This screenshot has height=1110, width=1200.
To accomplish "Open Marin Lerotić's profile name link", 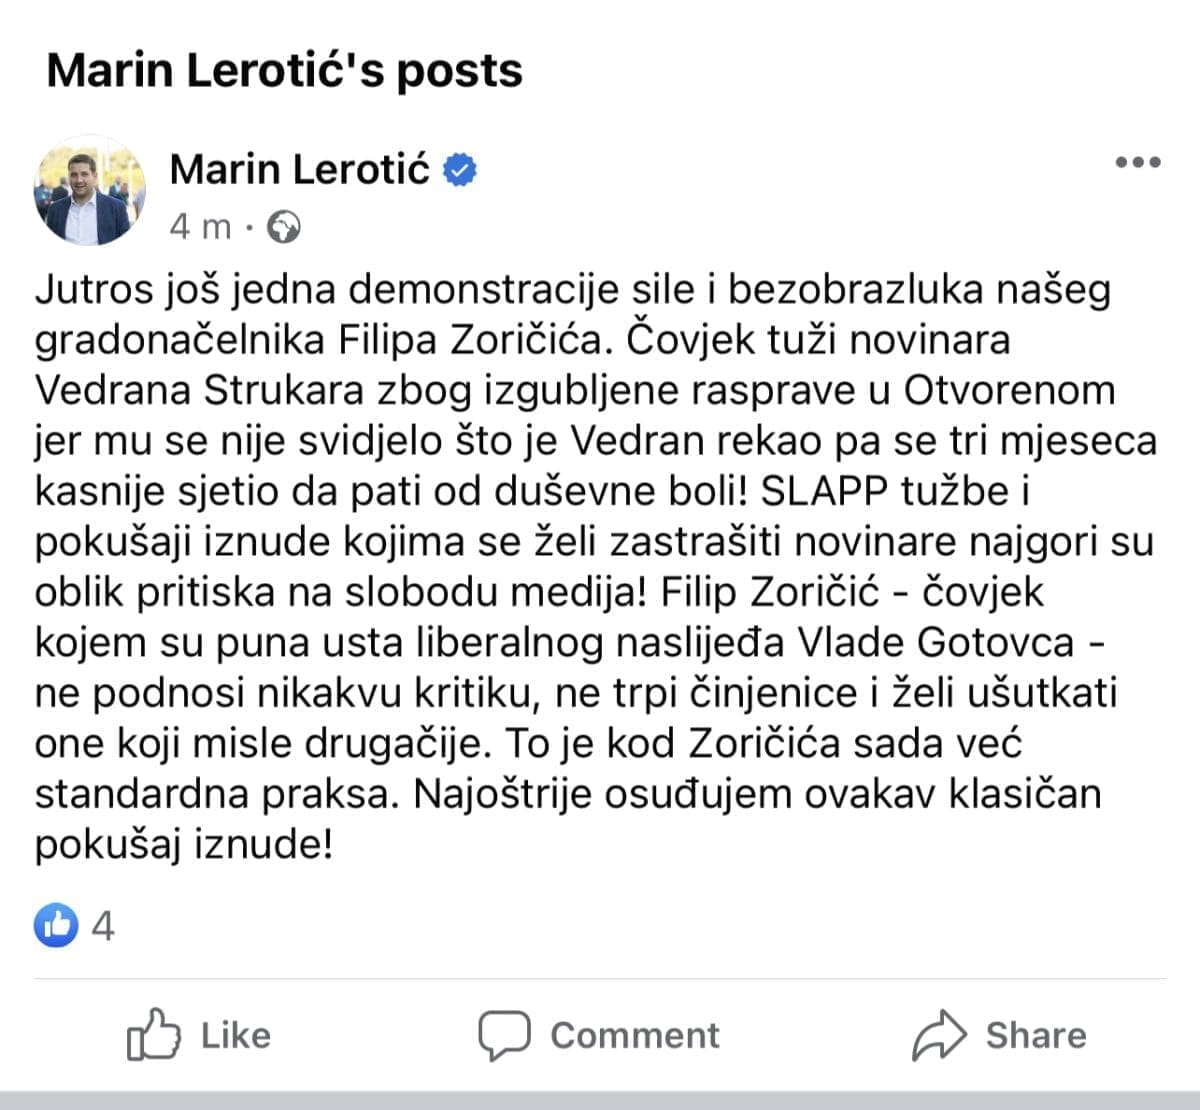I will coord(299,169).
